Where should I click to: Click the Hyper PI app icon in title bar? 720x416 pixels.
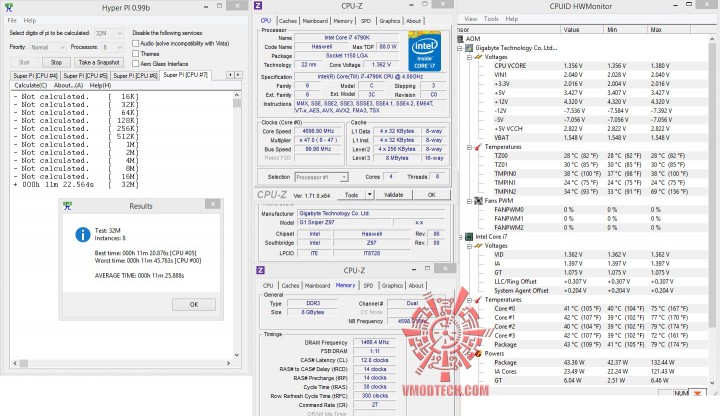pos(8,7)
